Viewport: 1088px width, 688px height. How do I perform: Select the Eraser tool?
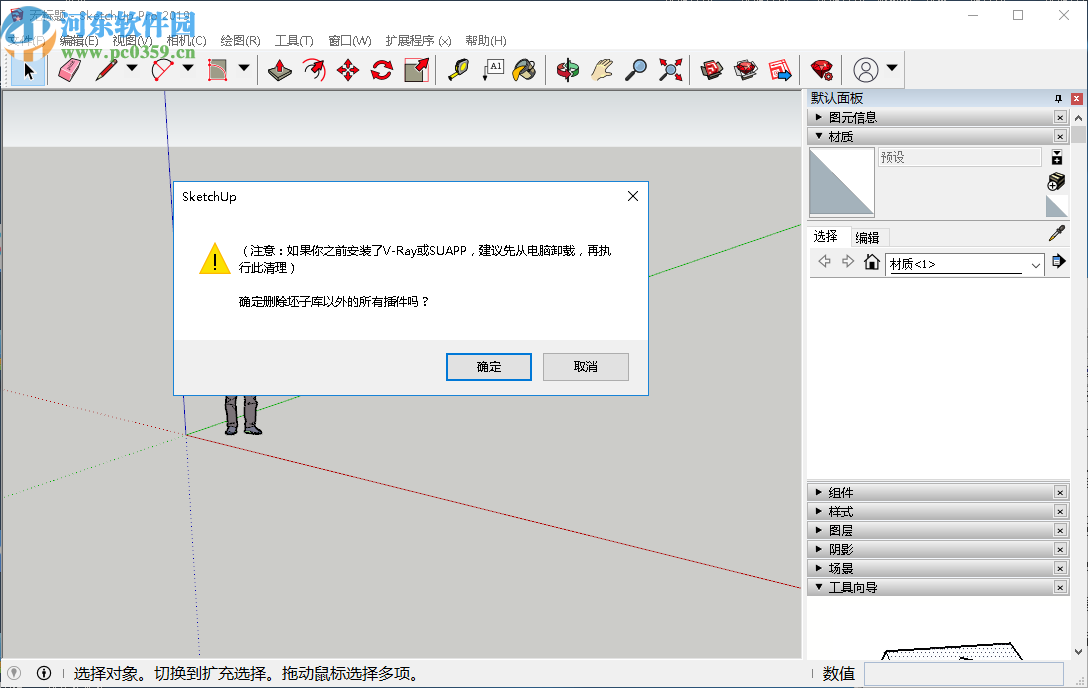(69, 70)
